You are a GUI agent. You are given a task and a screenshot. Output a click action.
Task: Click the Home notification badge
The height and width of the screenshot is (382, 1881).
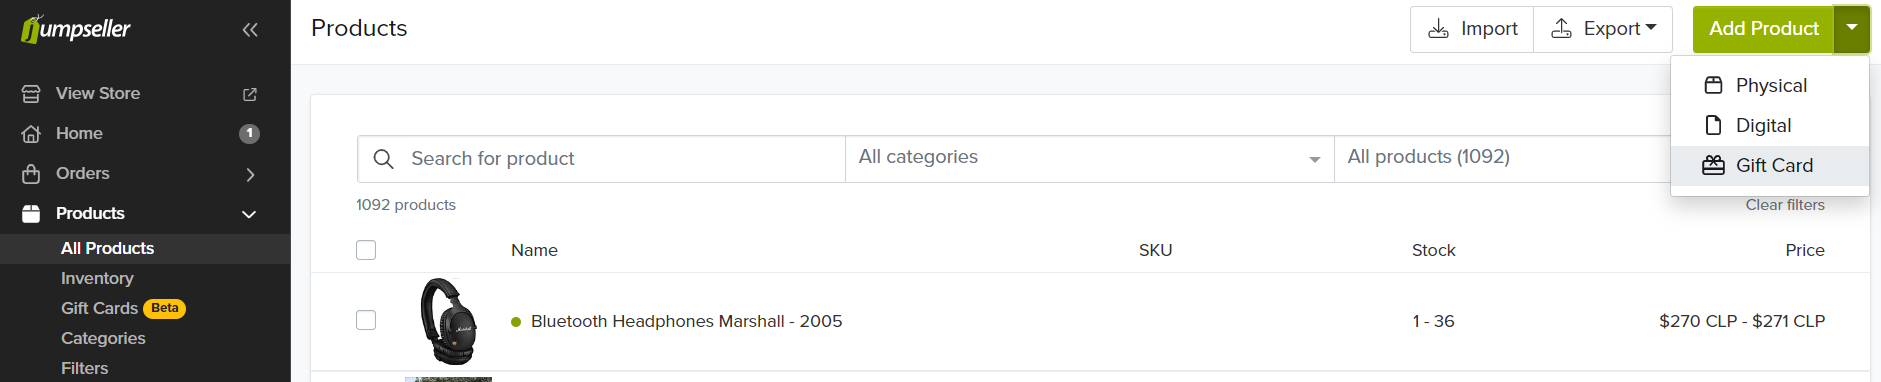click(250, 134)
